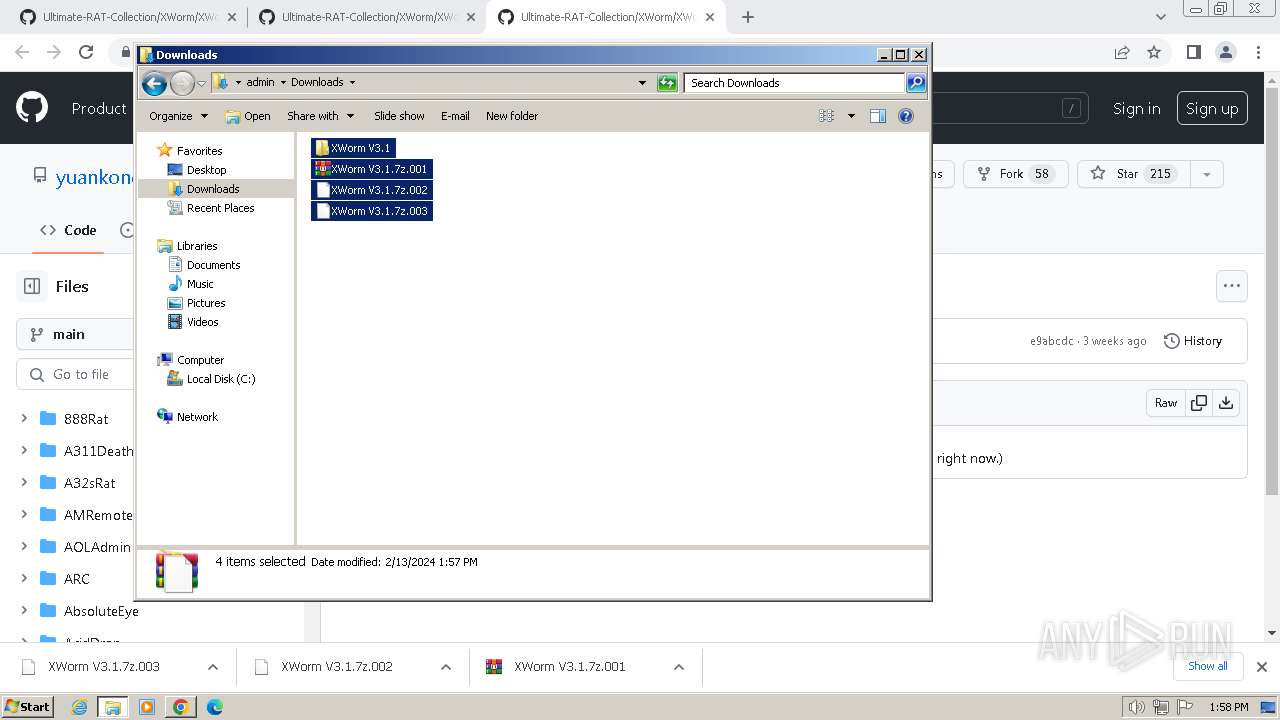Select XWorm V3.1.7z.003 file

[371, 211]
